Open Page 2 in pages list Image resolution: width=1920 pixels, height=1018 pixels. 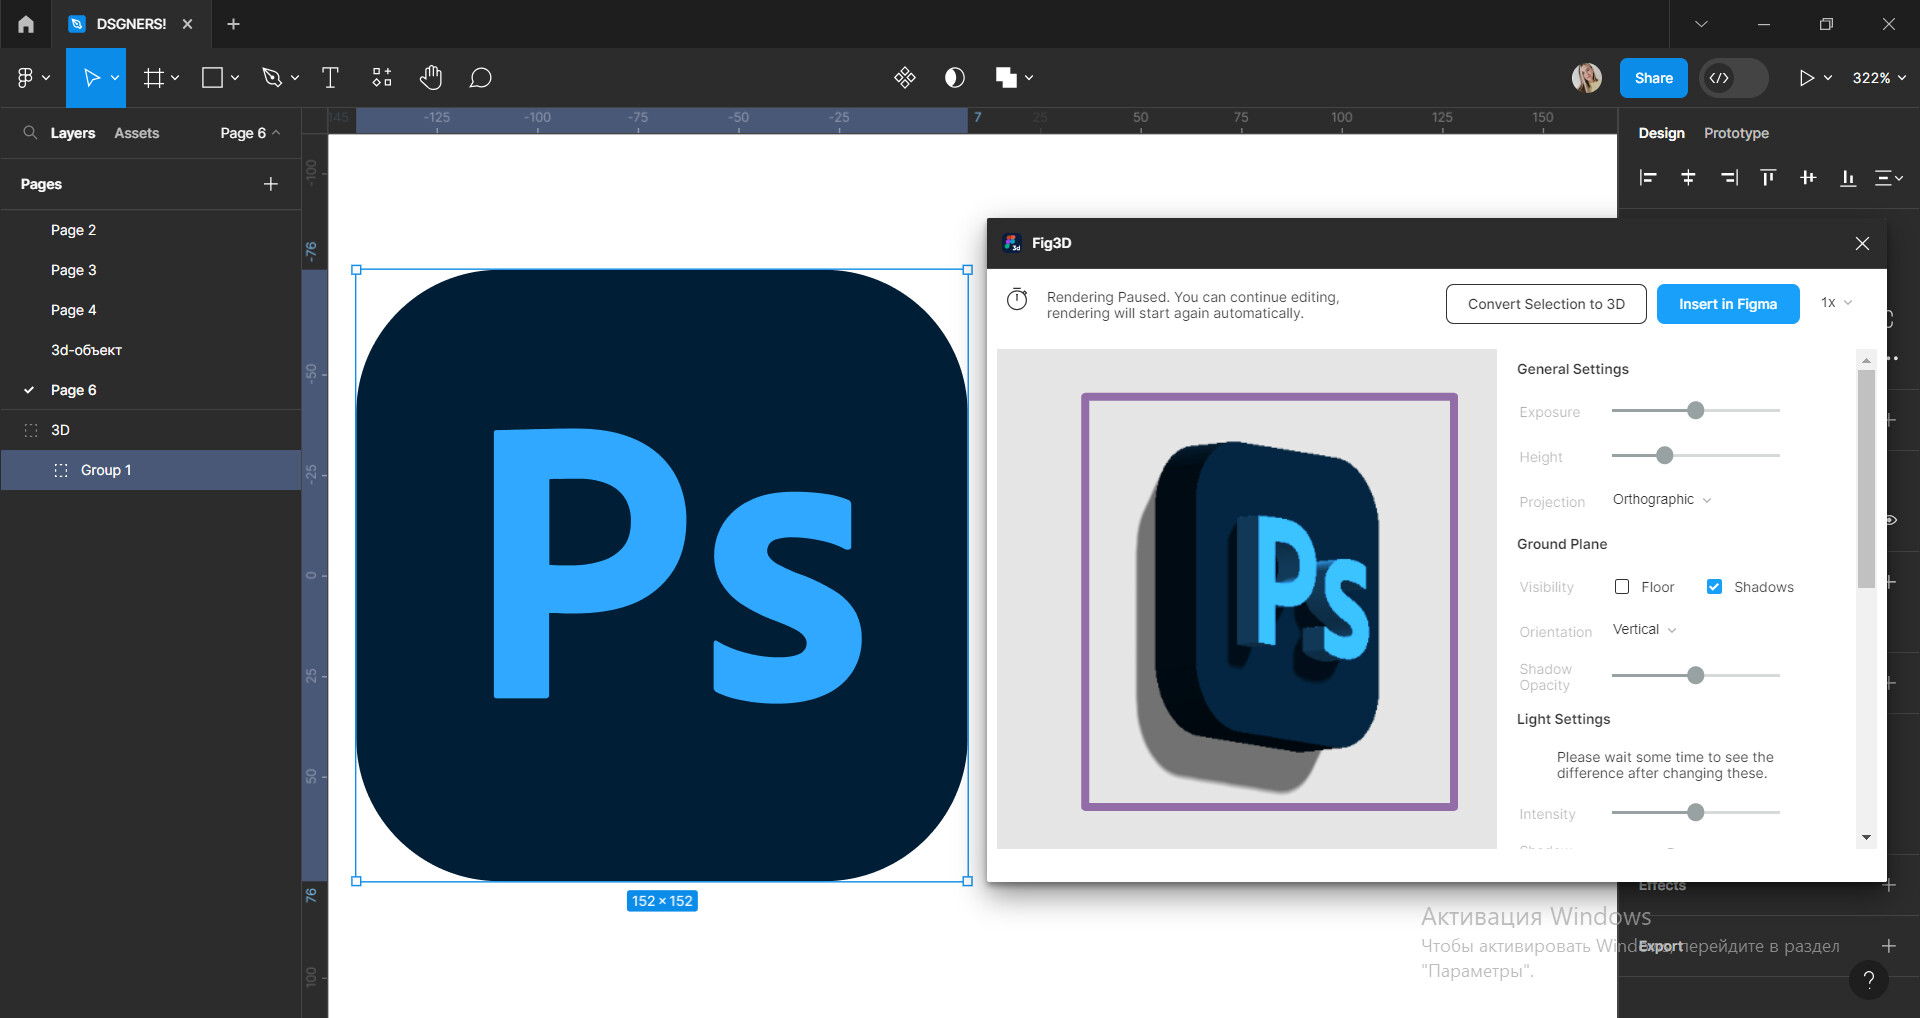(150, 230)
